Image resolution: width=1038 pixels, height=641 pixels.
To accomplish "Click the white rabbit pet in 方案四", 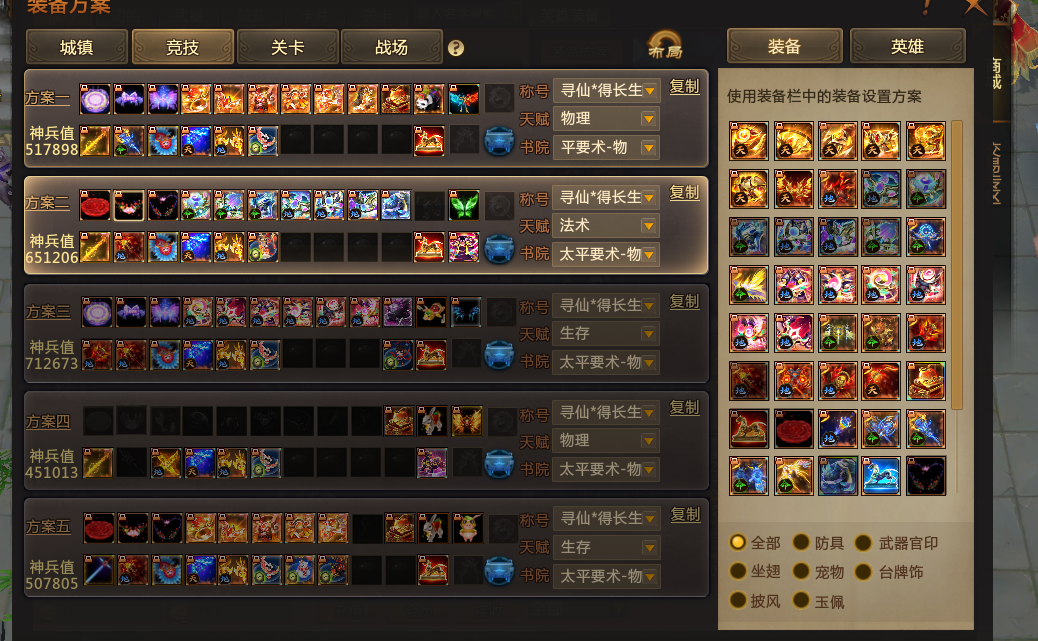I will (x=432, y=420).
